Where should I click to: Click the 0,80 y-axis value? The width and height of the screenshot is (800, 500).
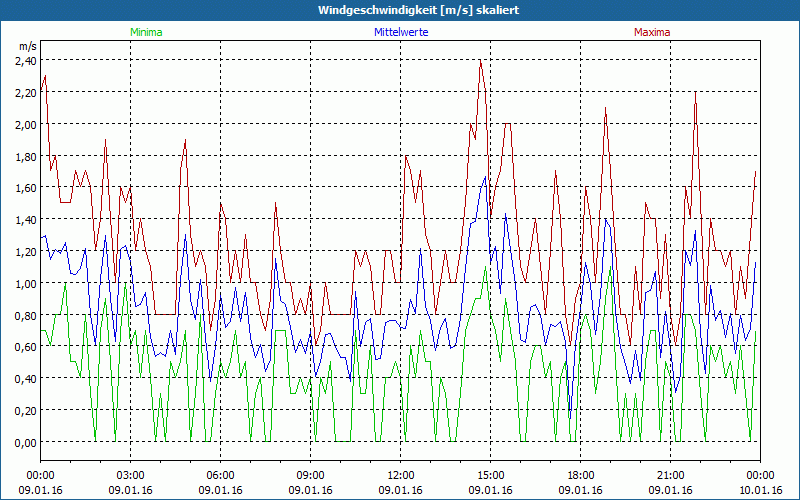pyautogui.click(x=26, y=315)
